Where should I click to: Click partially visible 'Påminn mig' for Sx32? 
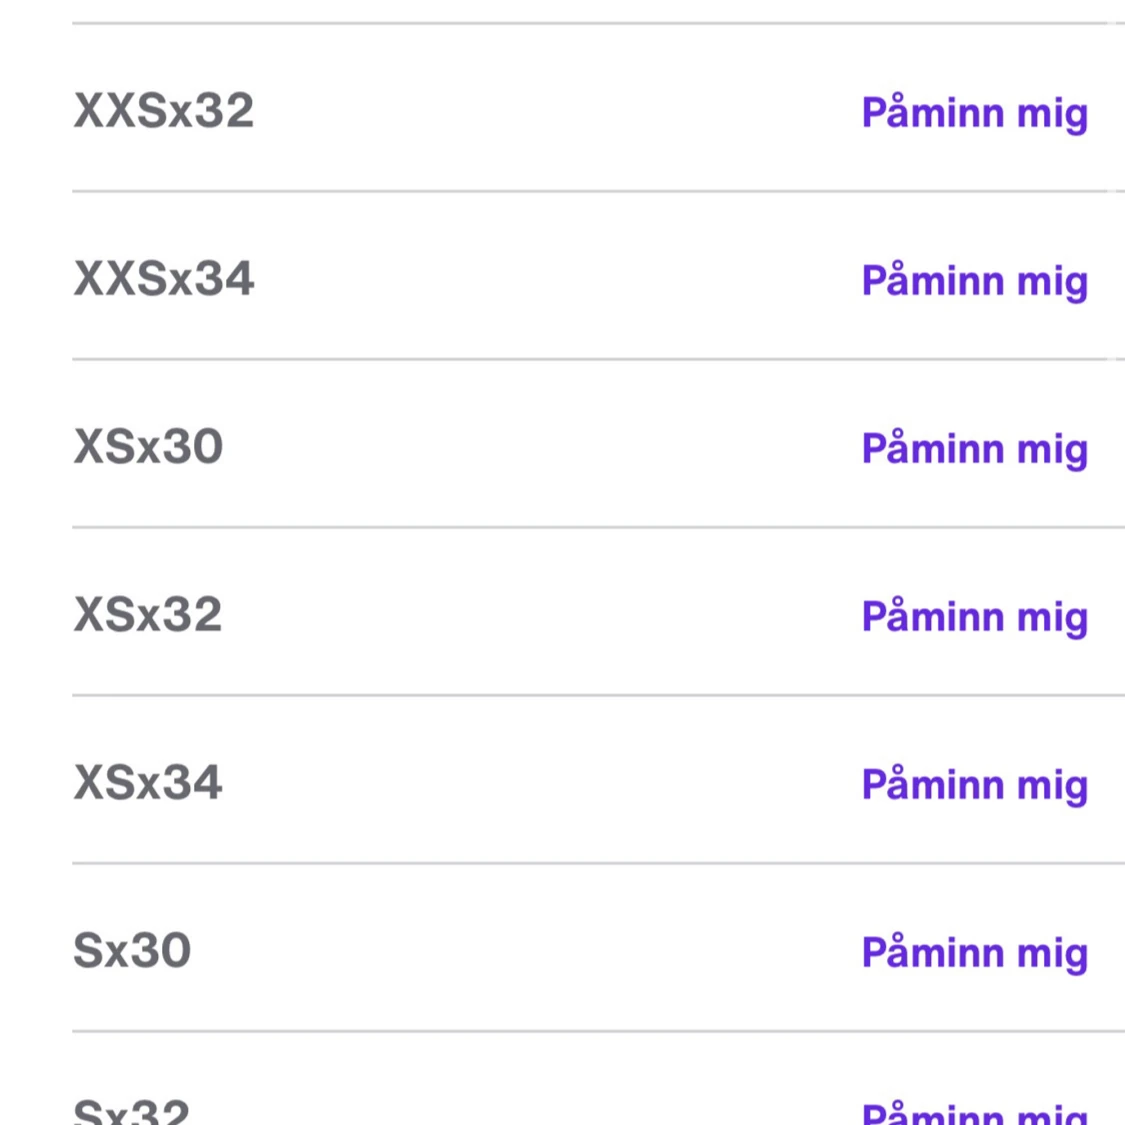(x=974, y=1113)
